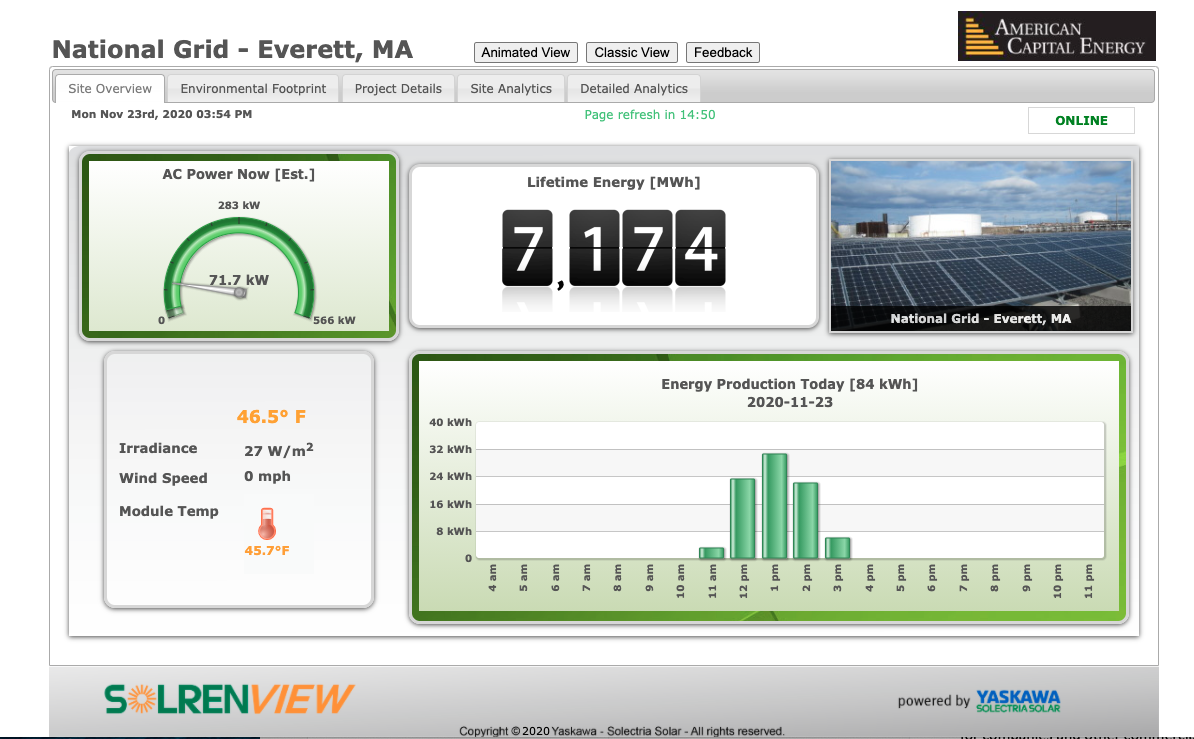Click the 24 kWh axis label
Viewport: 1194px width, 739px height.
(x=450, y=476)
